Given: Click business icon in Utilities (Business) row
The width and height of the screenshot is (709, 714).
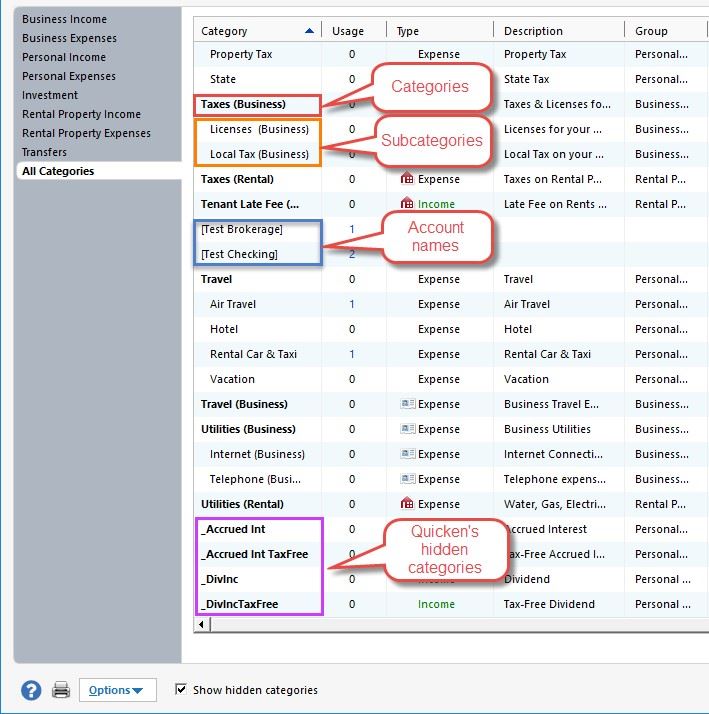Looking at the screenshot, I should (x=406, y=429).
